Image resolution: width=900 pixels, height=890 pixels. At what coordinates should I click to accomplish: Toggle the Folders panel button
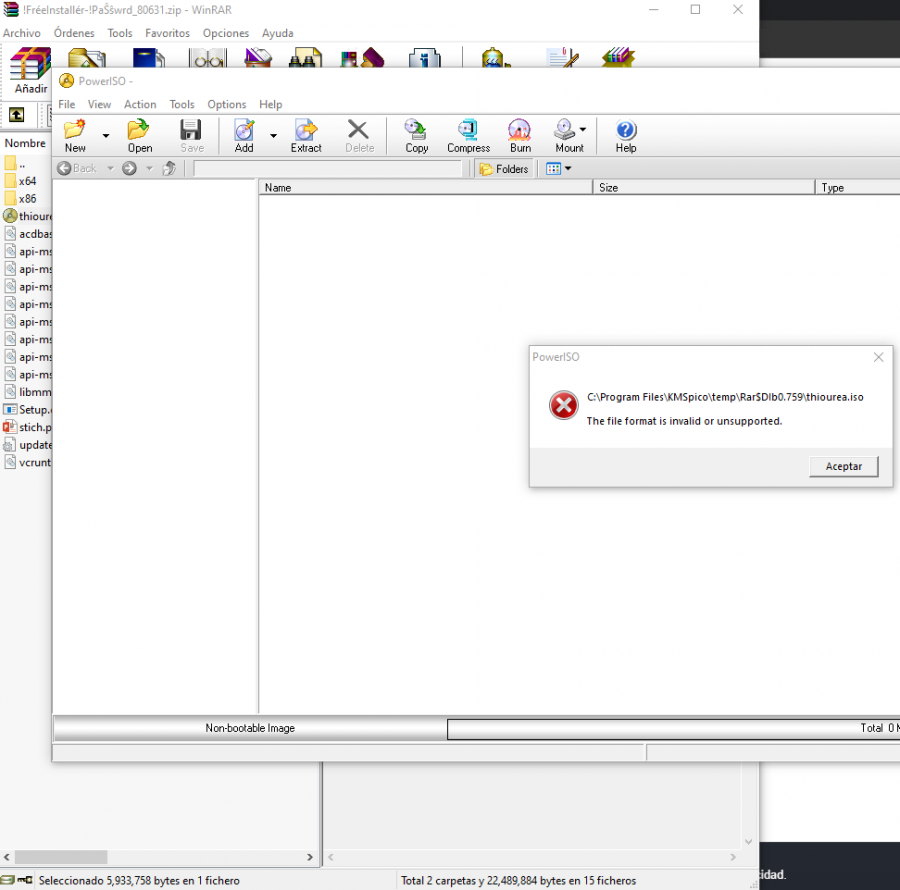pyautogui.click(x=503, y=169)
